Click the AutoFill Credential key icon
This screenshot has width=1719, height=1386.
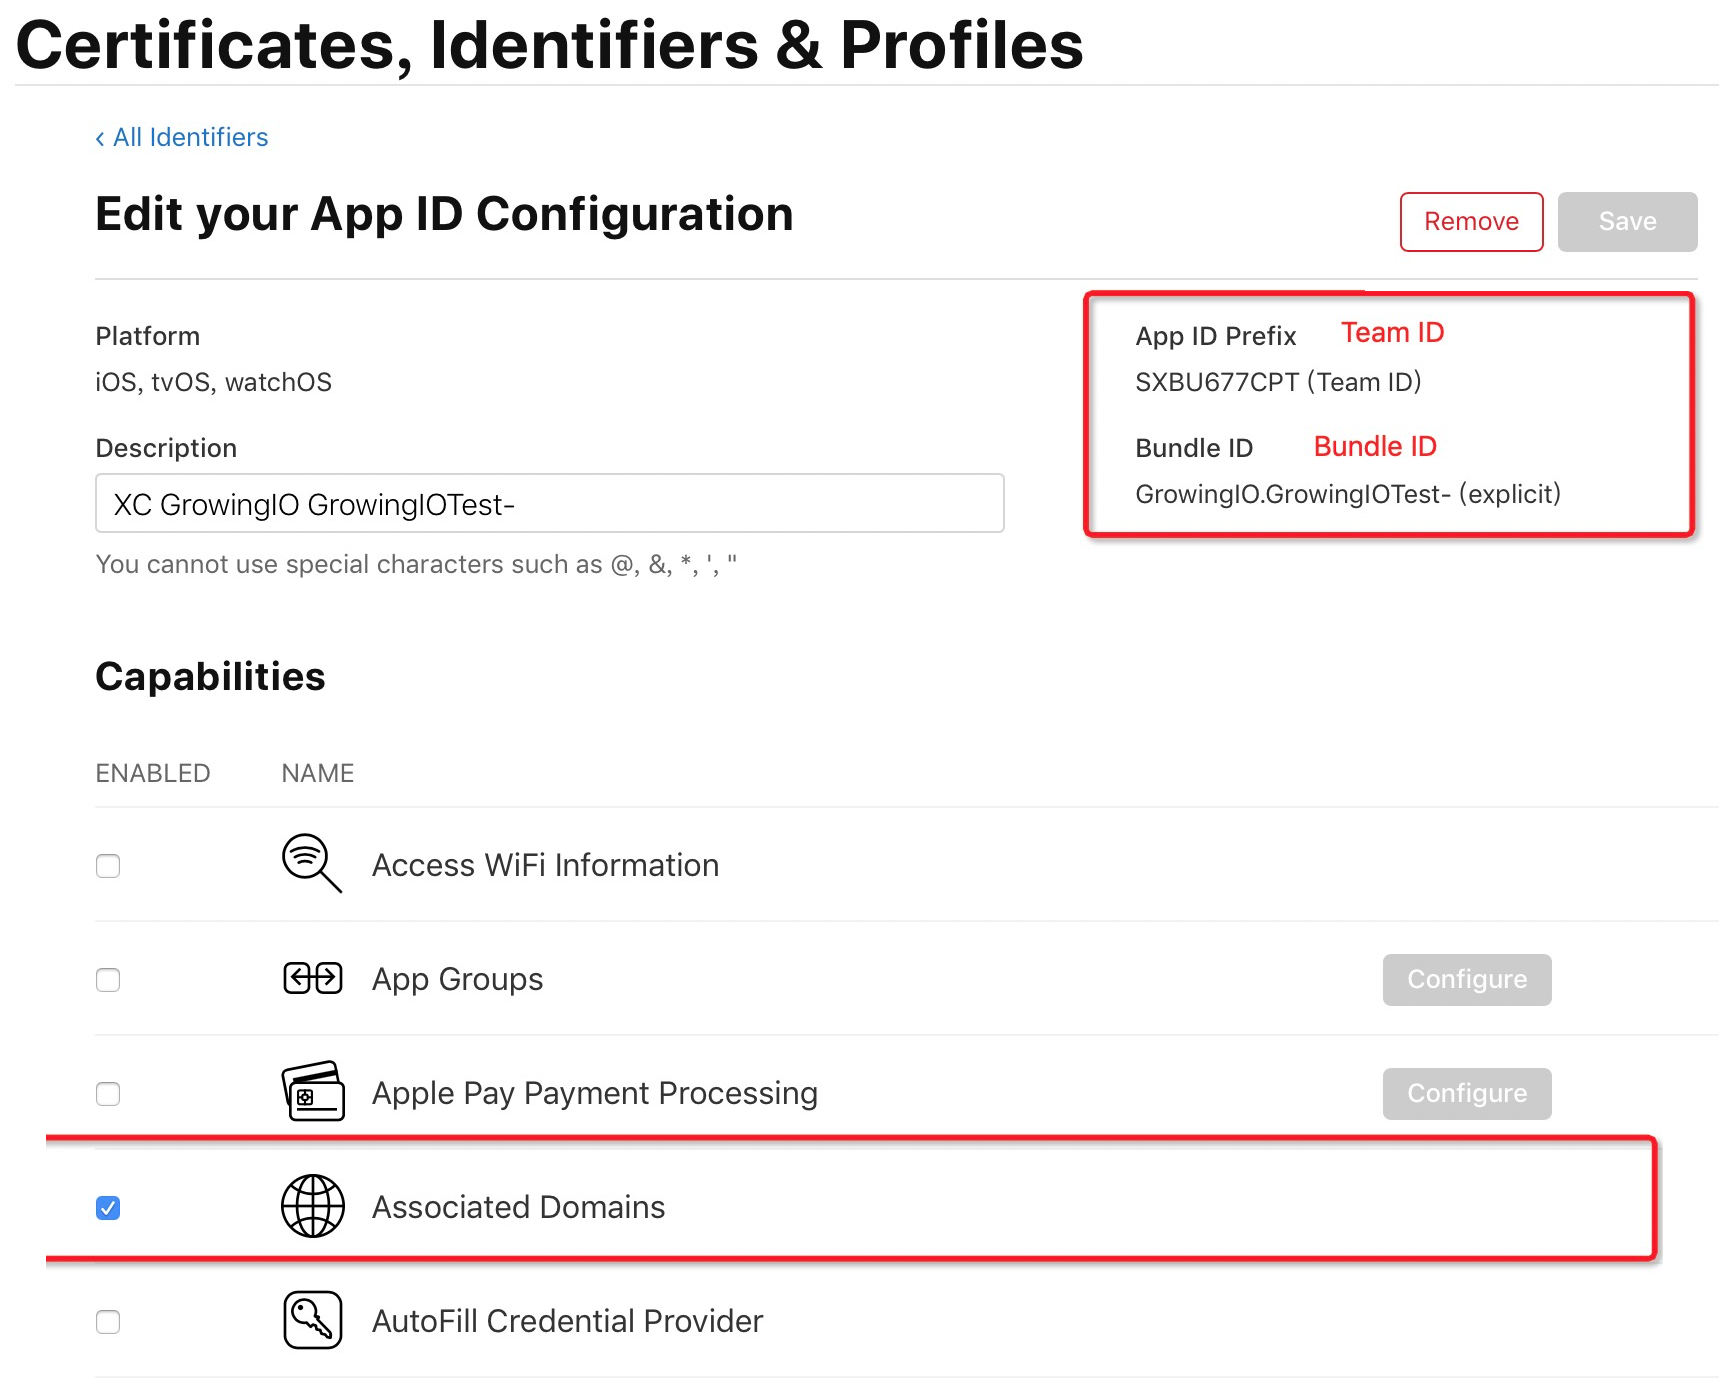[313, 1320]
